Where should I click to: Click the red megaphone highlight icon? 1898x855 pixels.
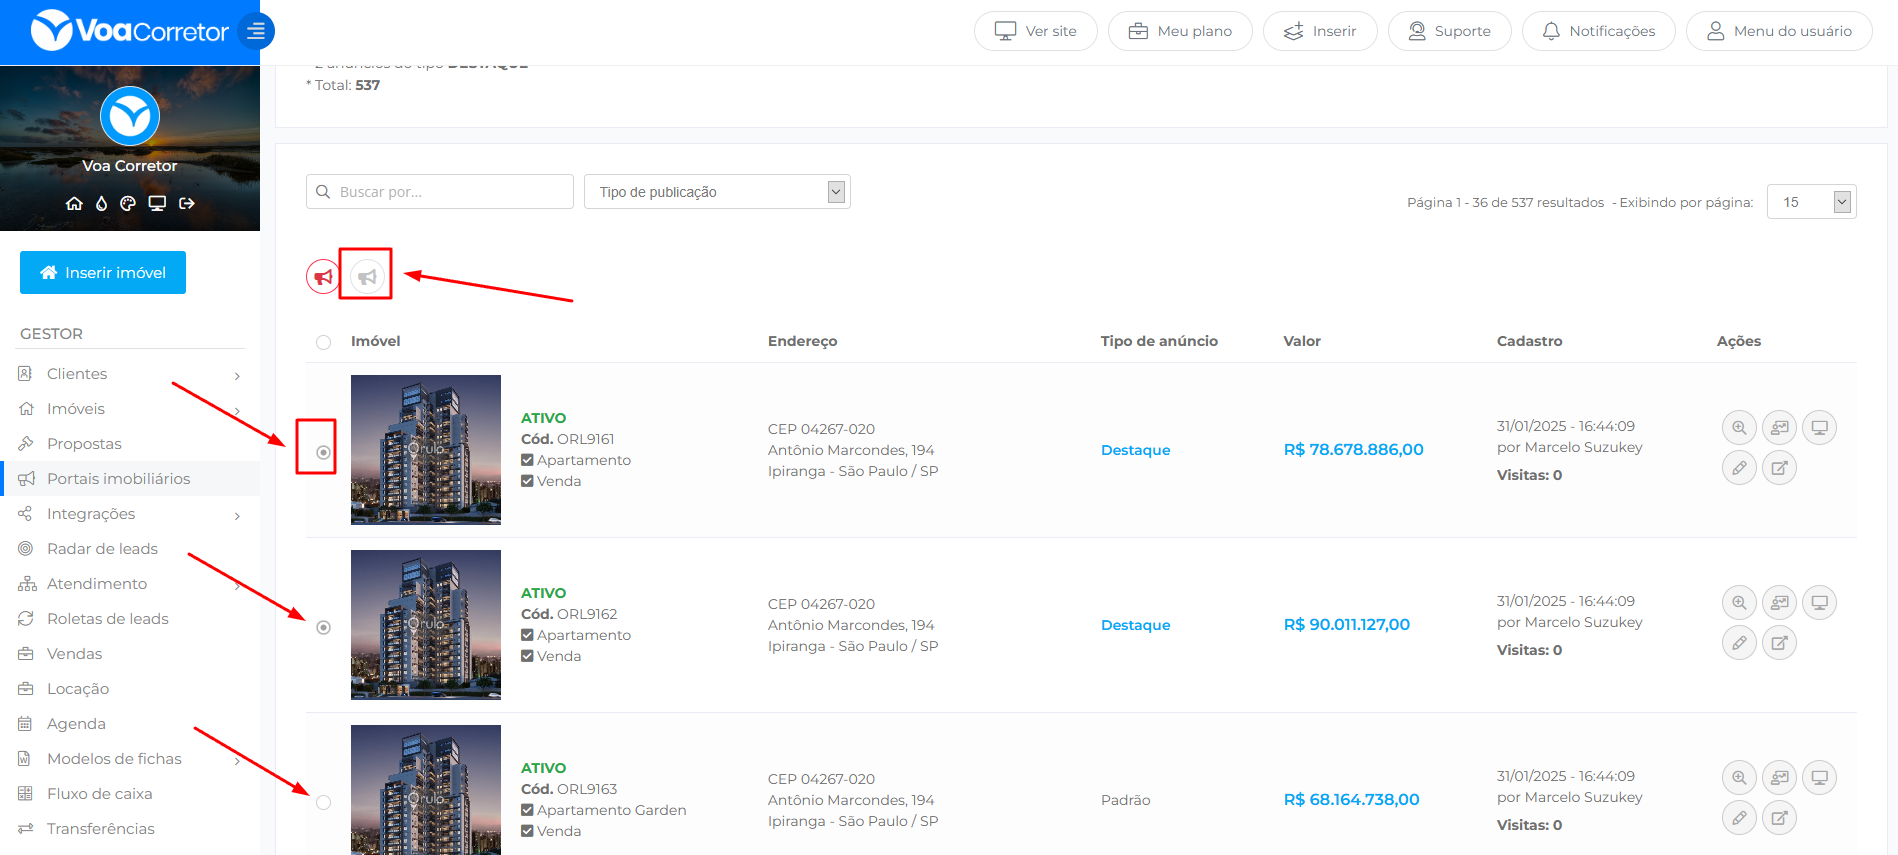coord(323,276)
